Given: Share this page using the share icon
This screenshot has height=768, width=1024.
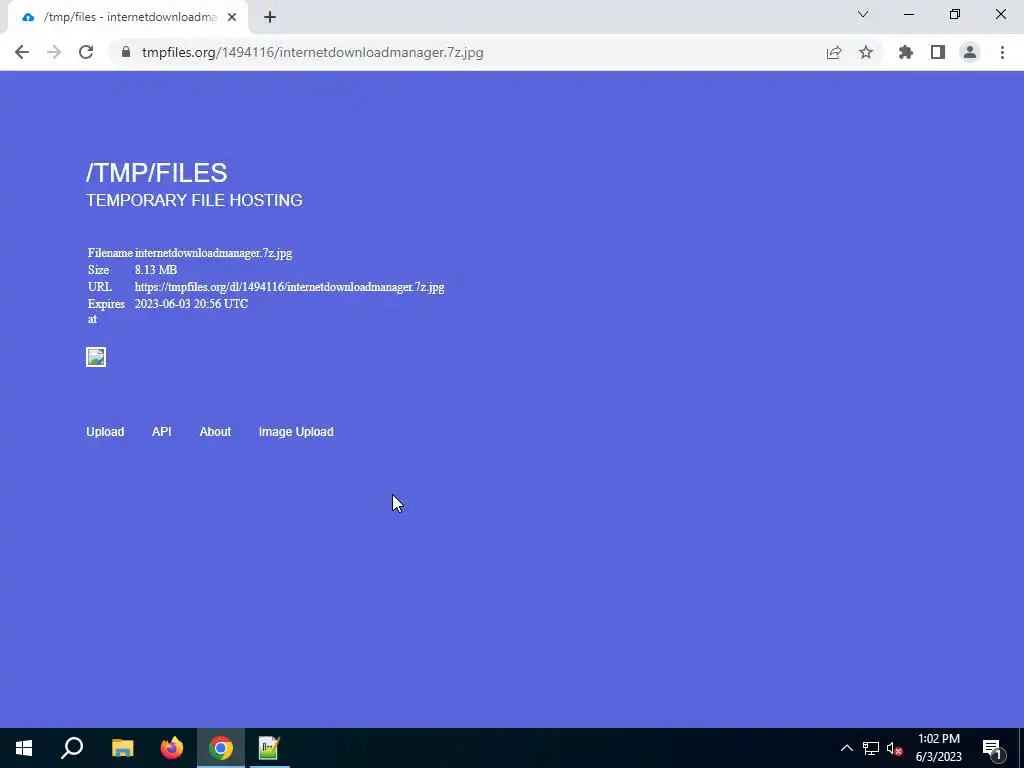Looking at the screenshot, I should (x=834, y=52).
